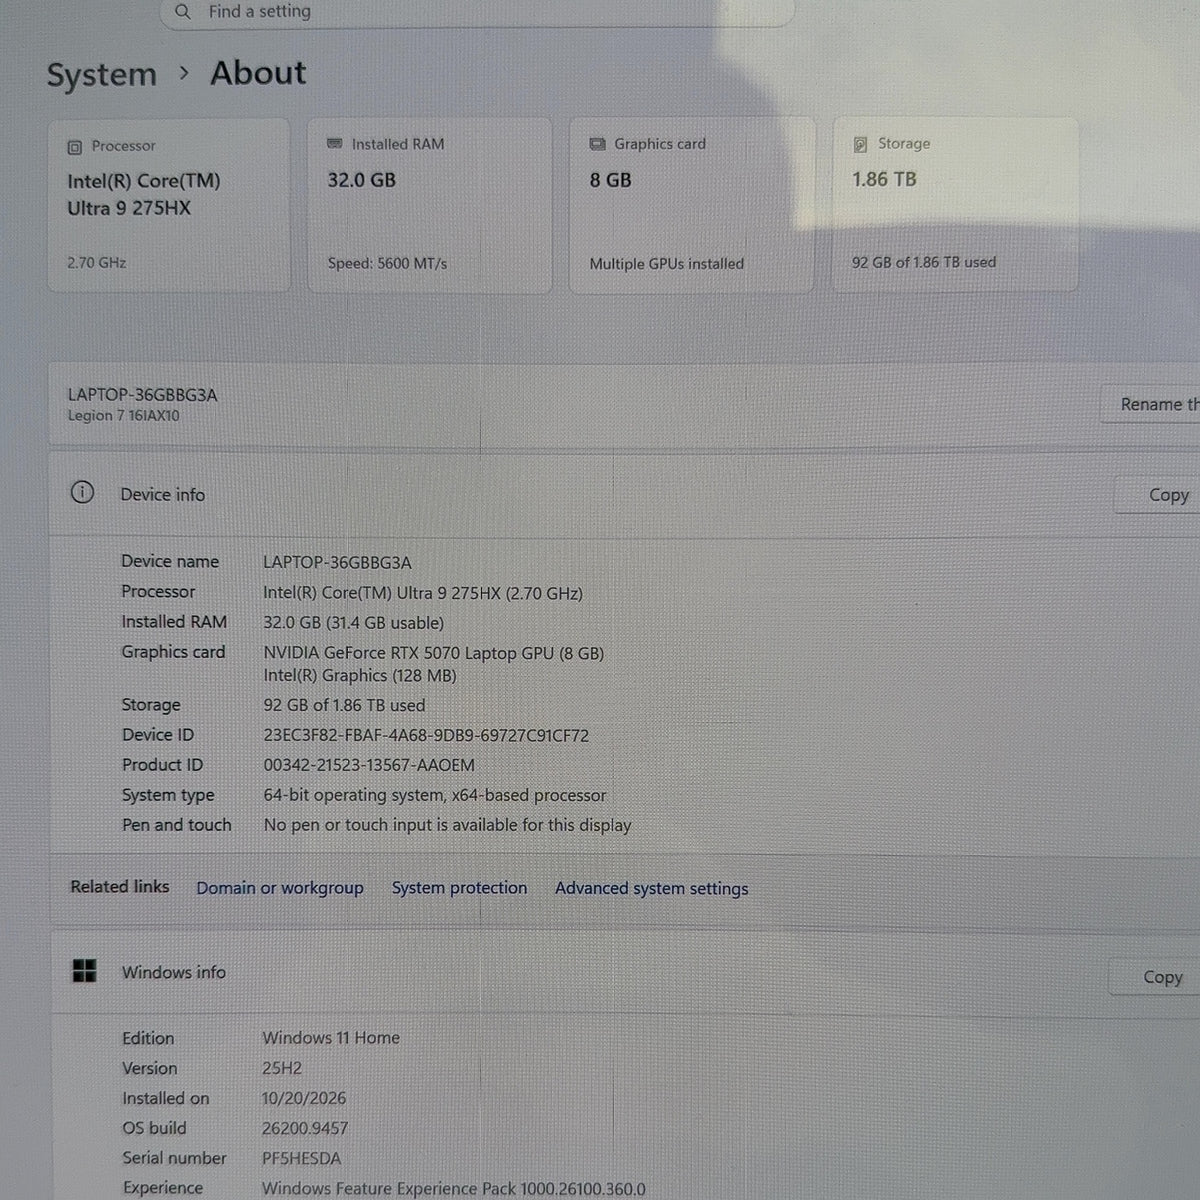Click the Find a setting search box

pyautogui.click(x=478, y=12)
